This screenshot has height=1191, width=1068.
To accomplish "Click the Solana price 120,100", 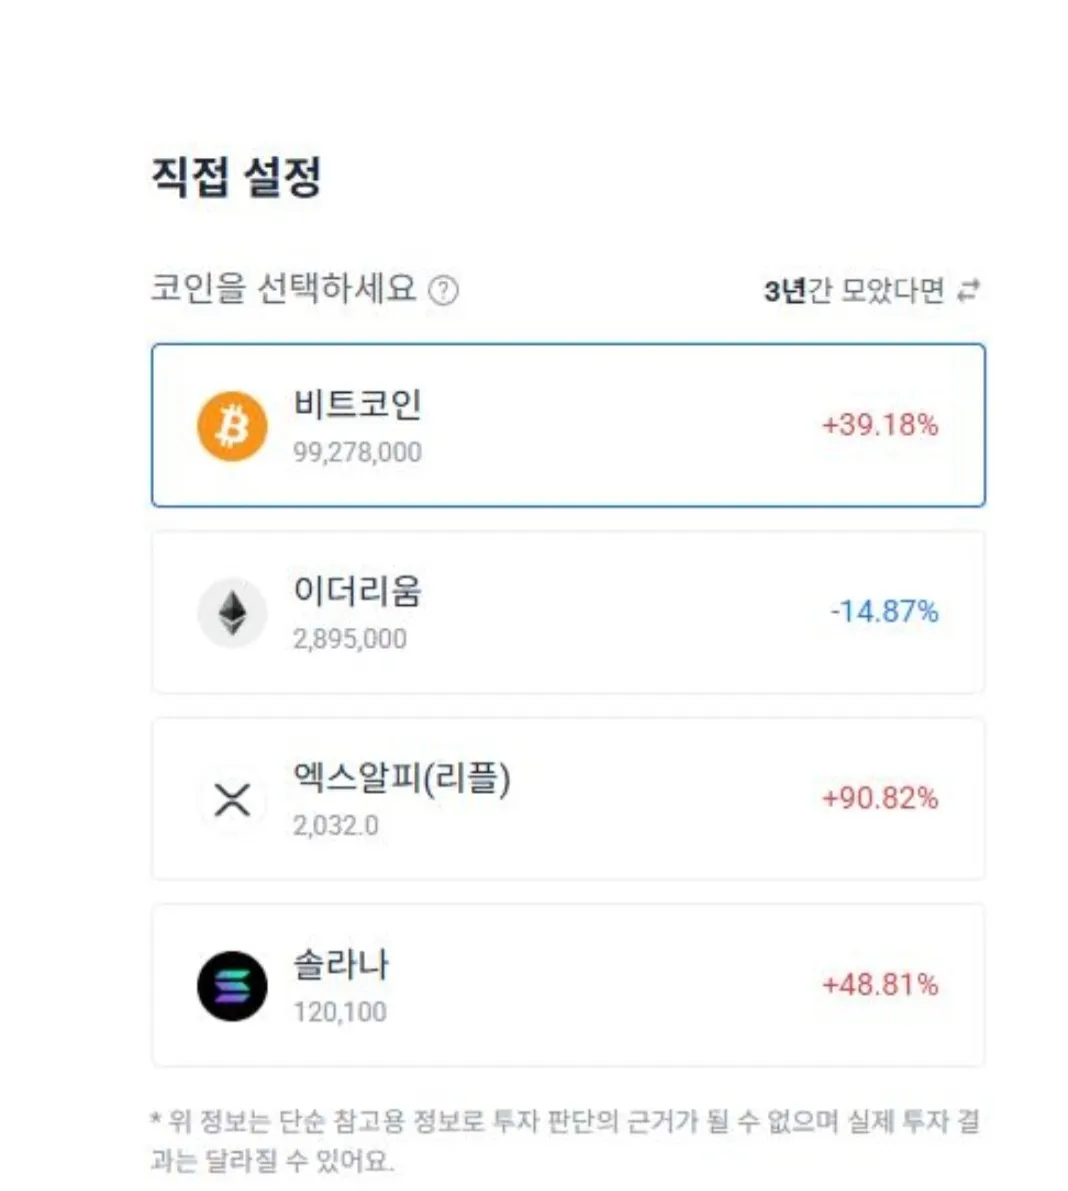I will tap(339, 1012).
